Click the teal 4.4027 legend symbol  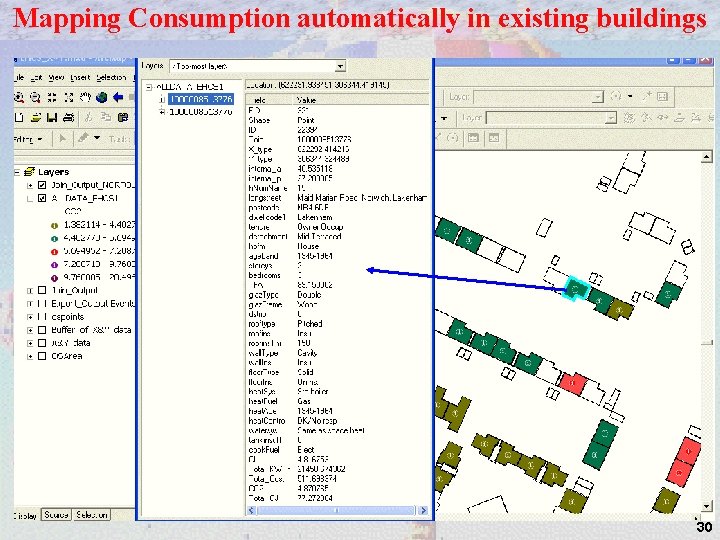point(54,238)
